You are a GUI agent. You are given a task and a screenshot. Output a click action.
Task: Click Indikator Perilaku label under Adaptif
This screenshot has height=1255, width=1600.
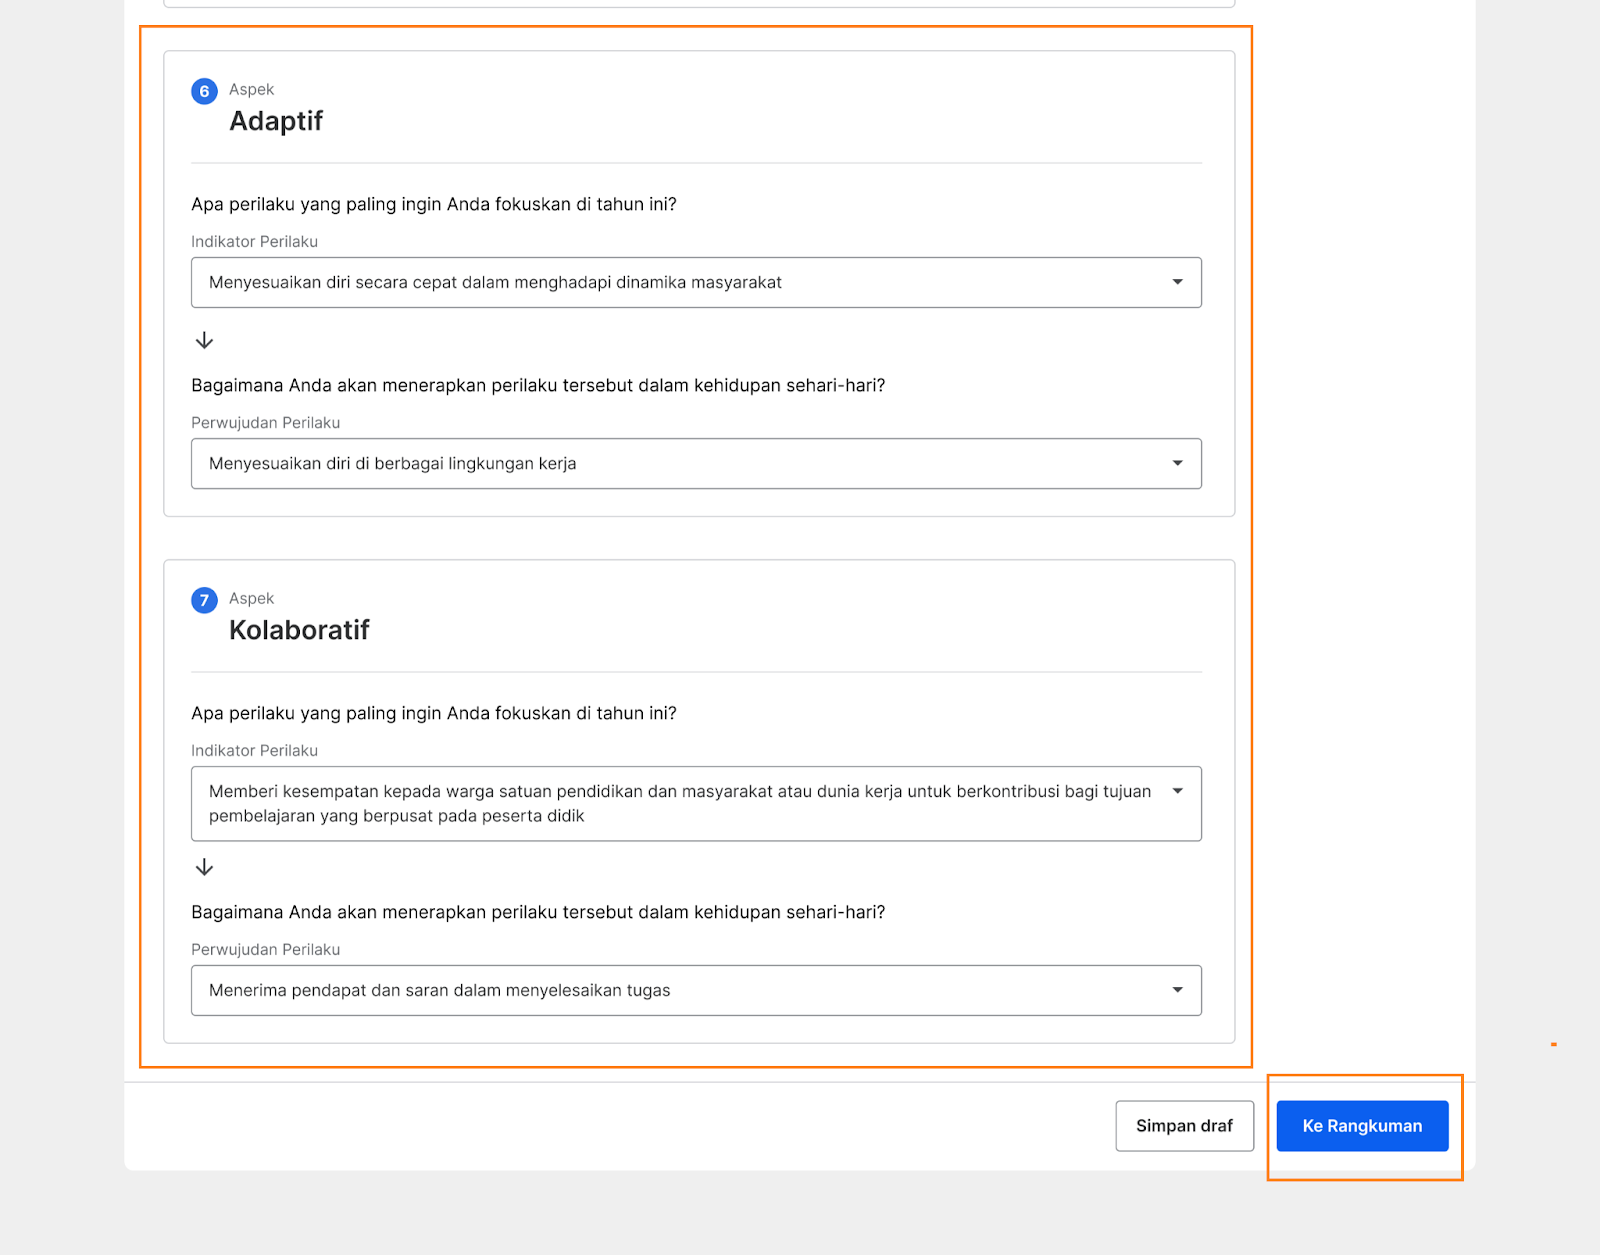[x=254, y=242]
